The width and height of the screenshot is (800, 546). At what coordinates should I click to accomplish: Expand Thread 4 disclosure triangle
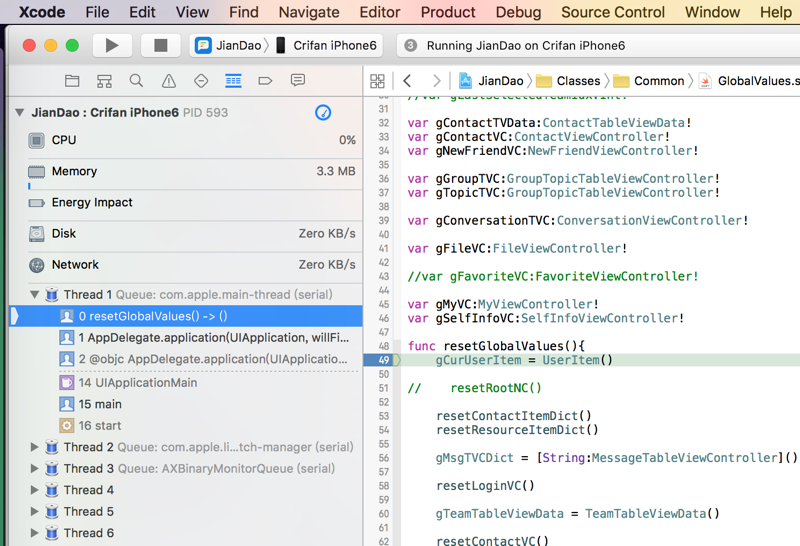coord(35,490)
